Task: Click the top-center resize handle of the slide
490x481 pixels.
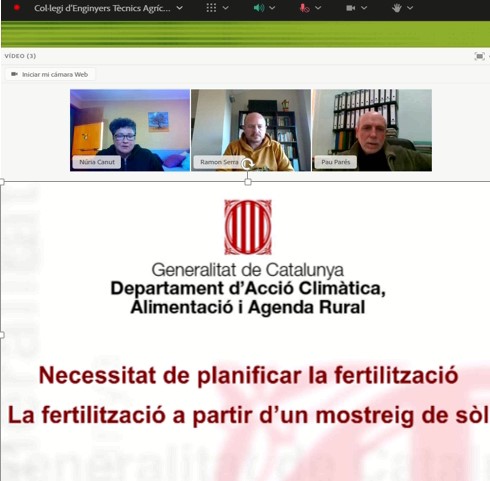Action: 248,182
